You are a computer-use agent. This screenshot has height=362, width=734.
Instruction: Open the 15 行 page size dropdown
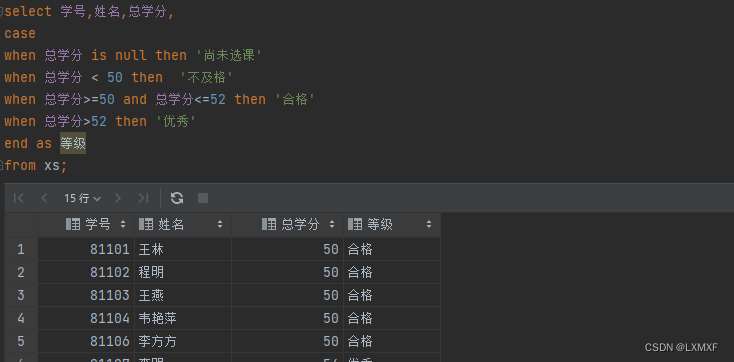[x=82, y=199]
